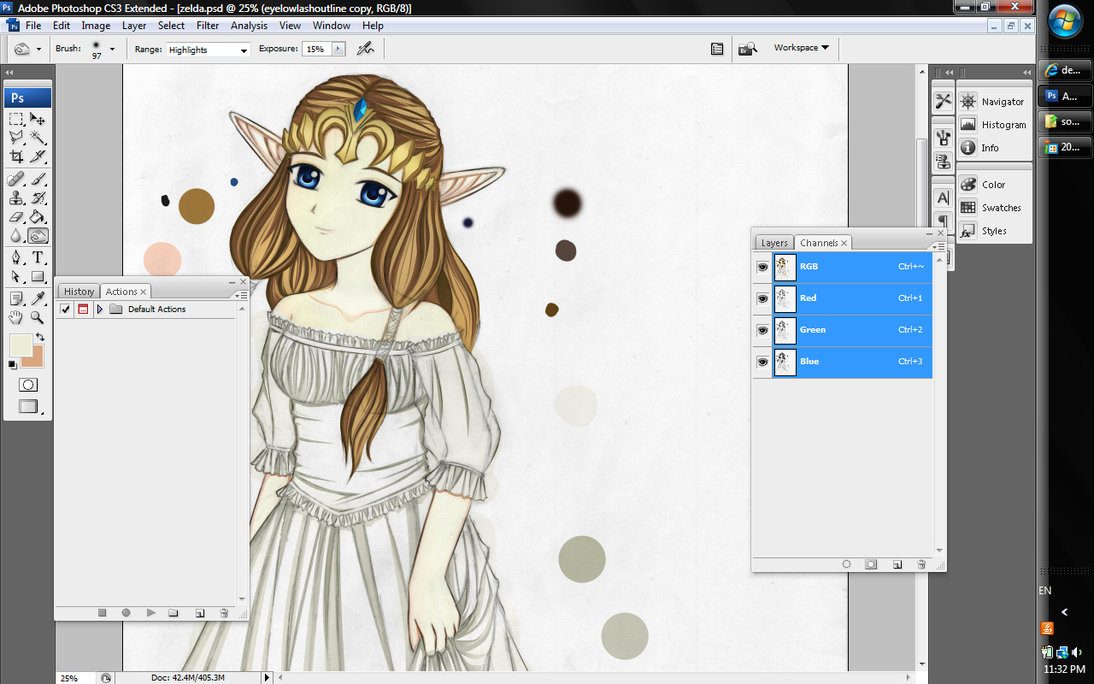Select the Rectangular Marquee tool
The image size is (1094, 684).
tap(17, 119)
